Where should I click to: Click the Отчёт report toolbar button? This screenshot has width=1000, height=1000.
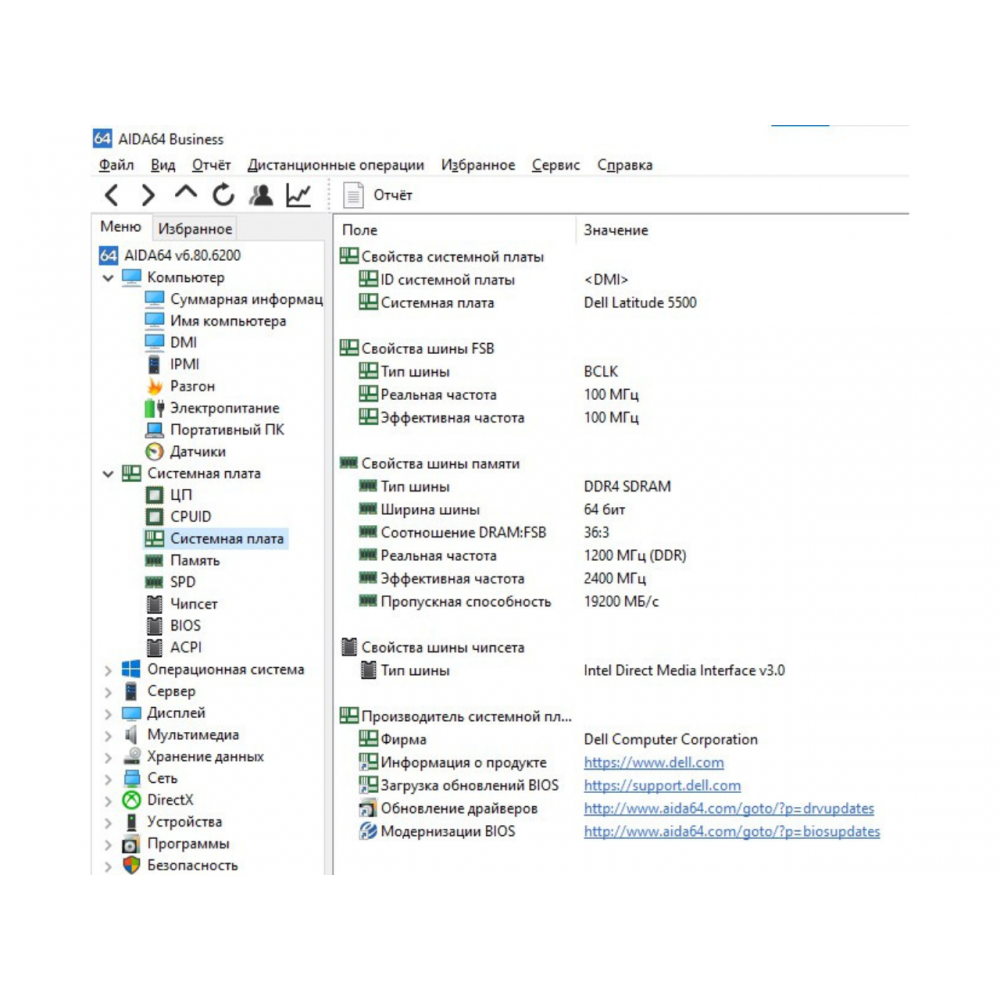click(x=378, y=195)
